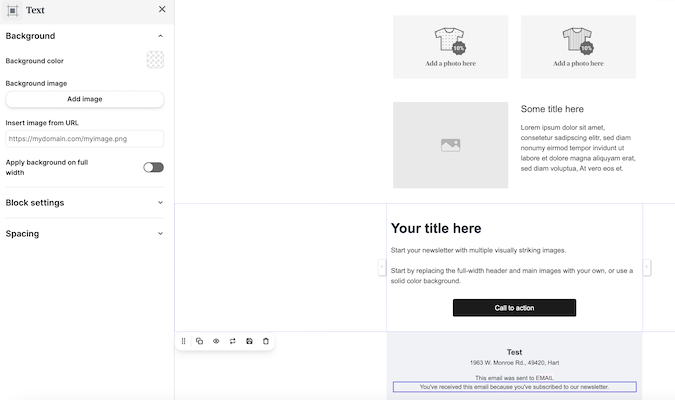This screenshot has height=400, width=675.
Task: Toggle Apply background on full width
Action: (x=153, y=167)
